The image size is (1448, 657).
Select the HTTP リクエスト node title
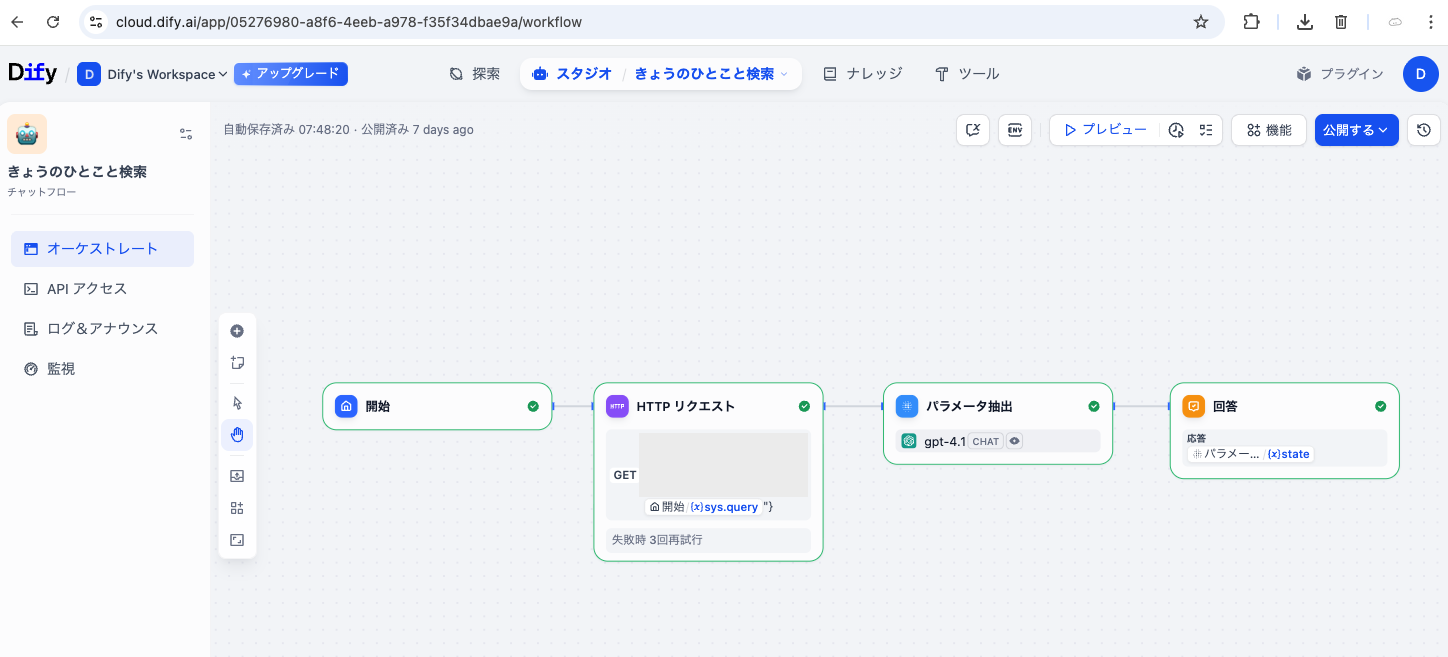(x=686, y=406)
